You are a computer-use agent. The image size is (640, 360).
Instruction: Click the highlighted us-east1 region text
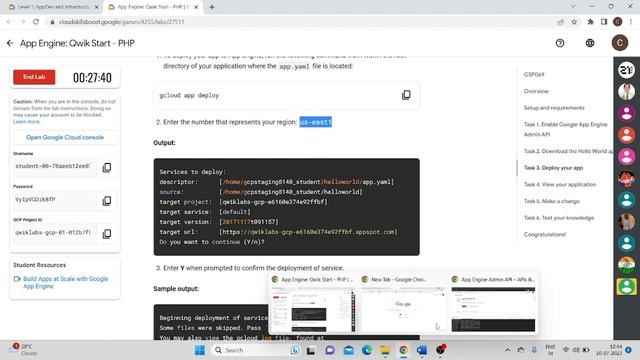point(316,122)
